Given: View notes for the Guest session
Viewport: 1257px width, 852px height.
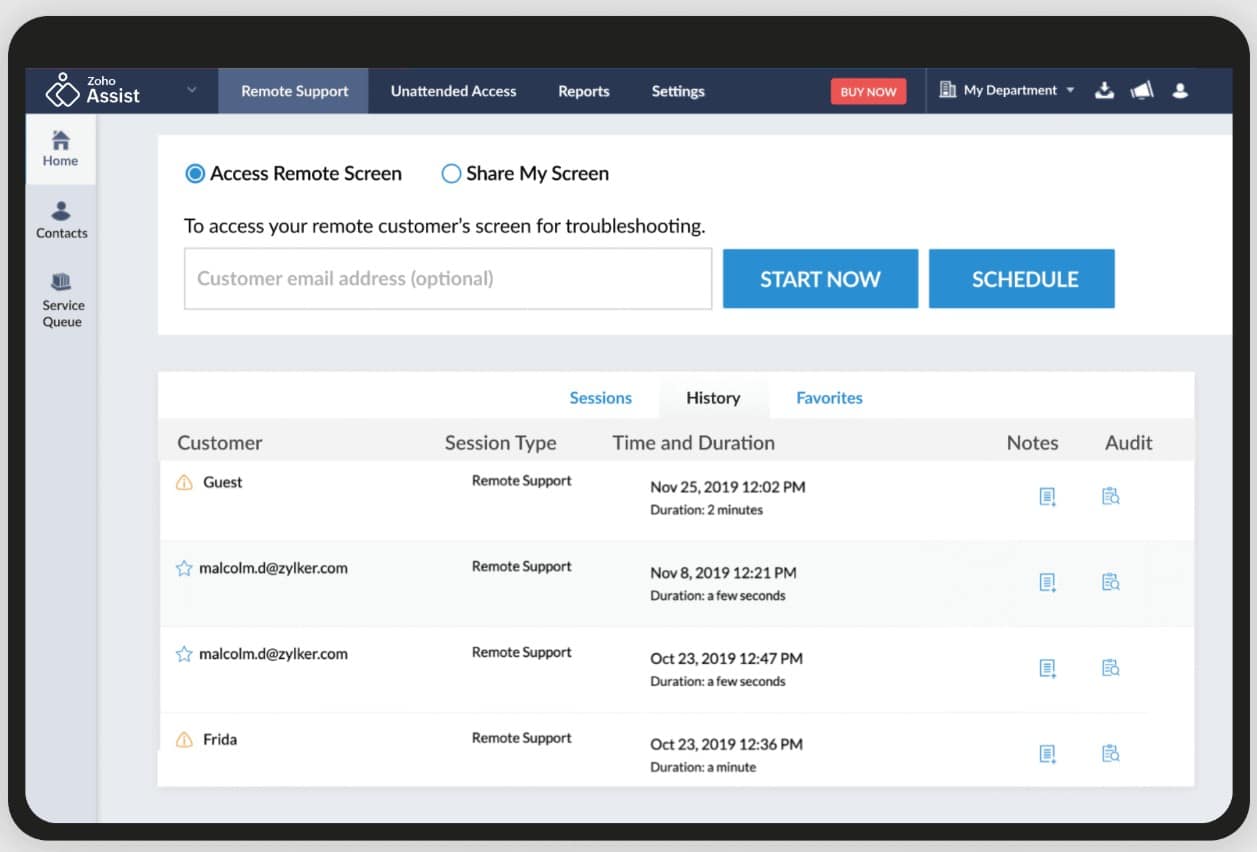Looking at the screenshot, I should pos(1046,496).
